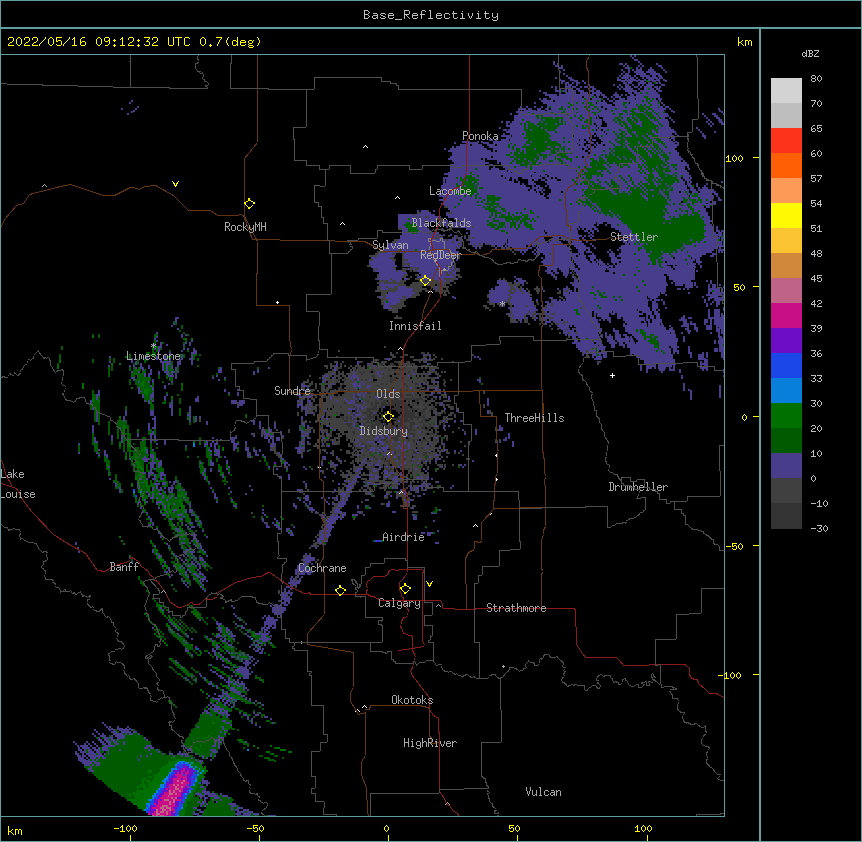Click the 80 dBZ light grey swatch

tap(786, 91)
